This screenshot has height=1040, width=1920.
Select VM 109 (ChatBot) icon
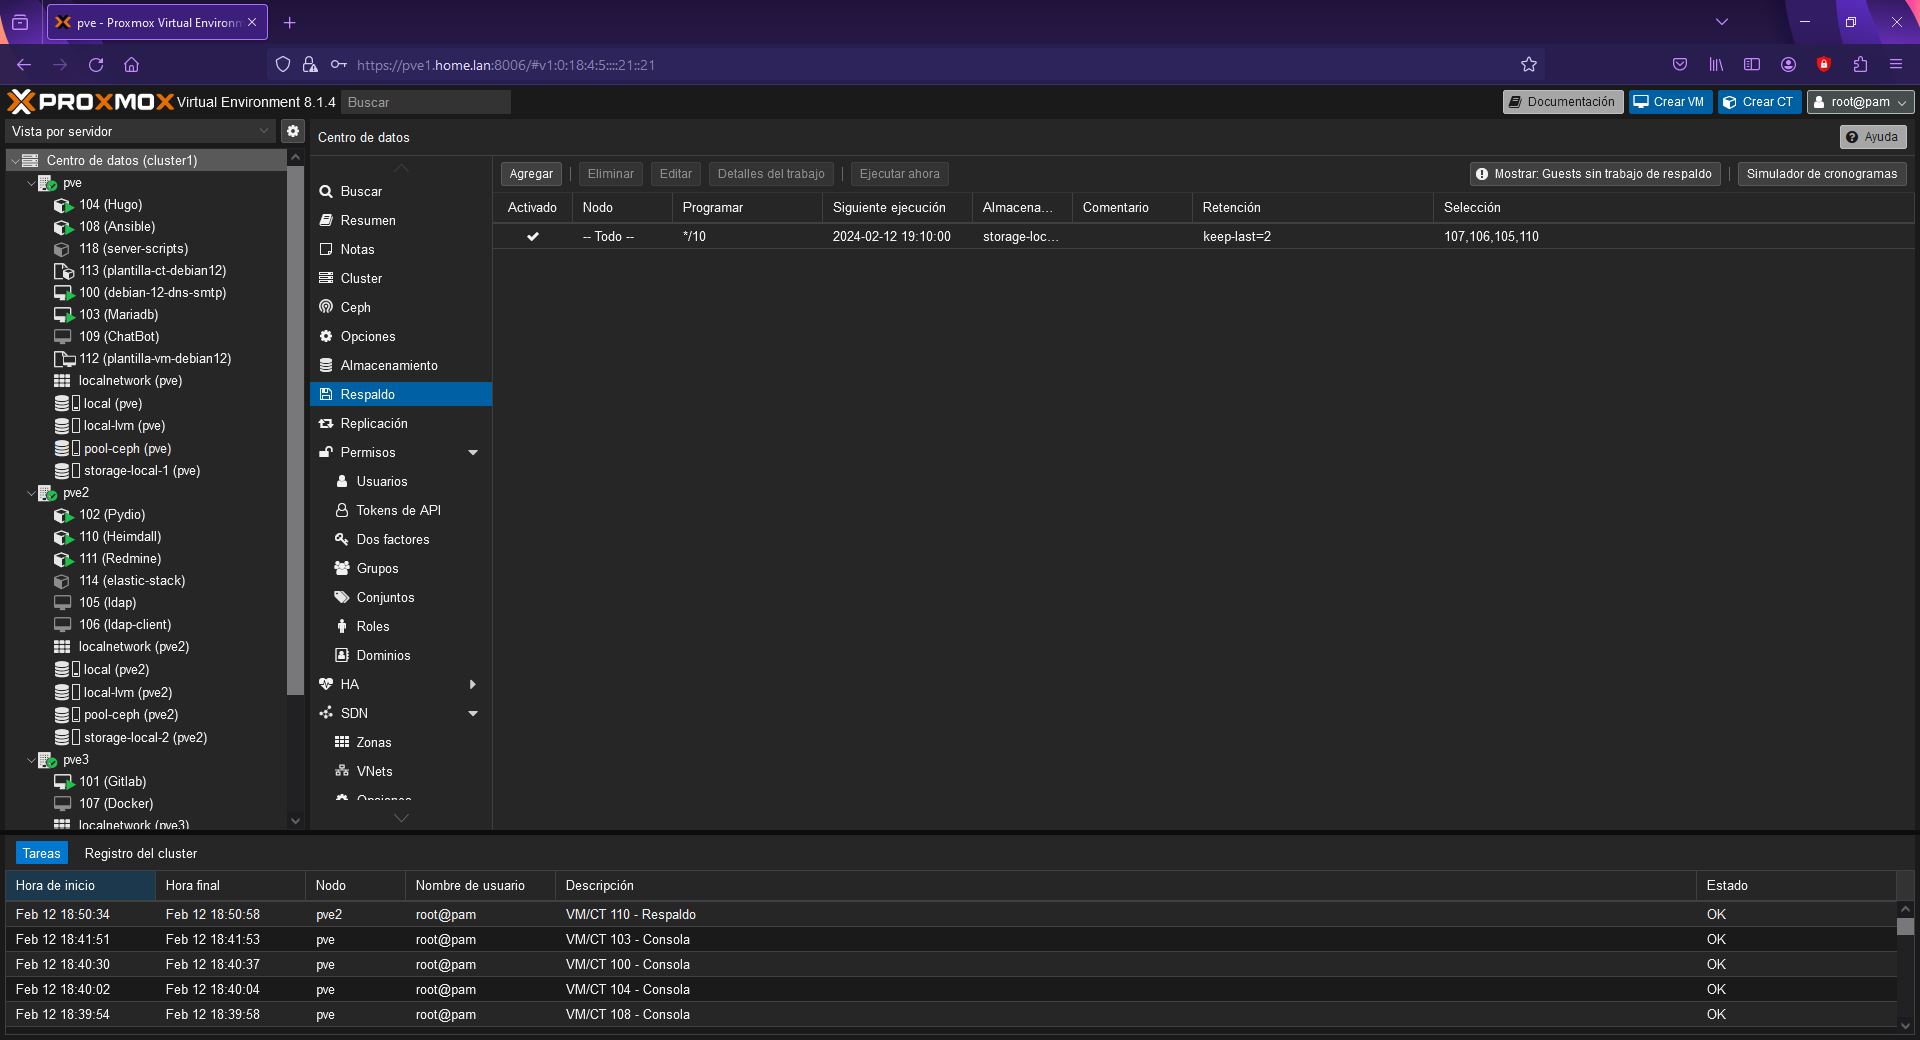coord(63,337)
